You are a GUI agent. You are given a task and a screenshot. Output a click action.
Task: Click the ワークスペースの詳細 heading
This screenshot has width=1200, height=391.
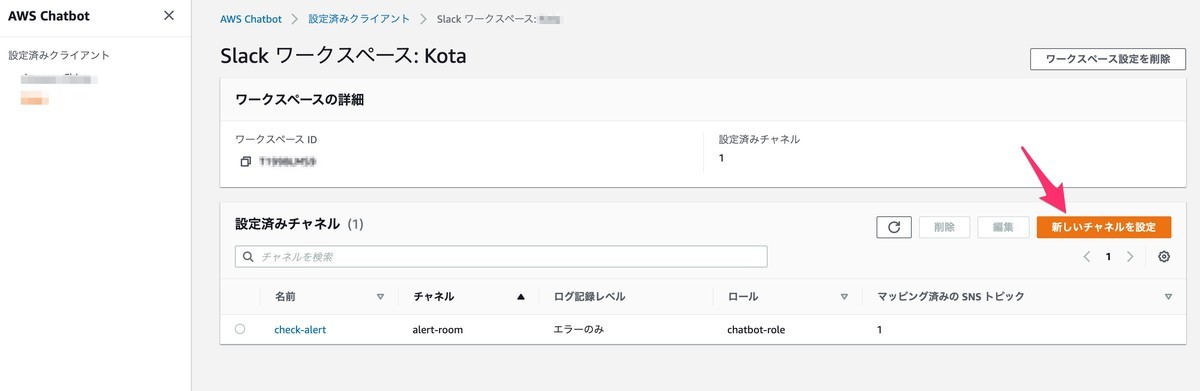(x=299, y=100)
